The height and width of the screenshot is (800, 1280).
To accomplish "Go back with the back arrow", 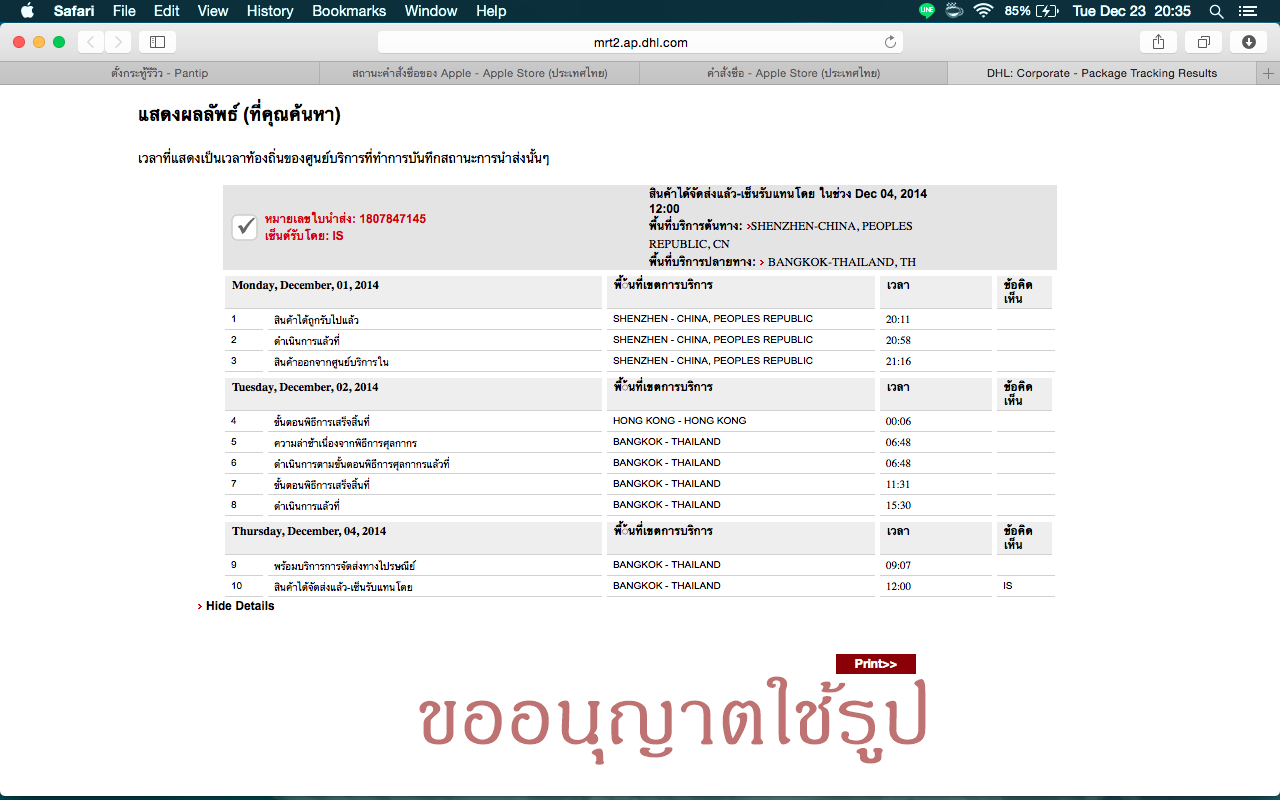I will (91, 42).
